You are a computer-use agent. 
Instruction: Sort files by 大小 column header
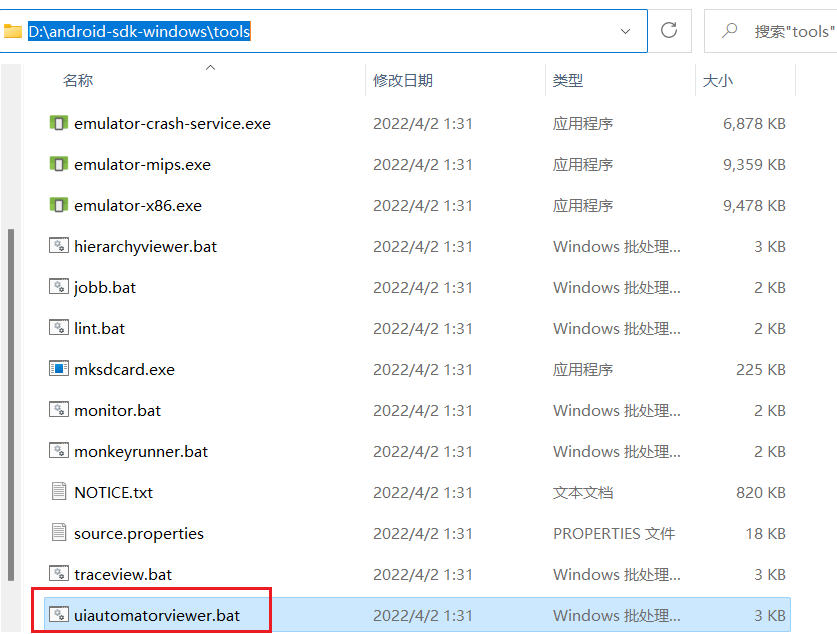[x=718, y=81]
